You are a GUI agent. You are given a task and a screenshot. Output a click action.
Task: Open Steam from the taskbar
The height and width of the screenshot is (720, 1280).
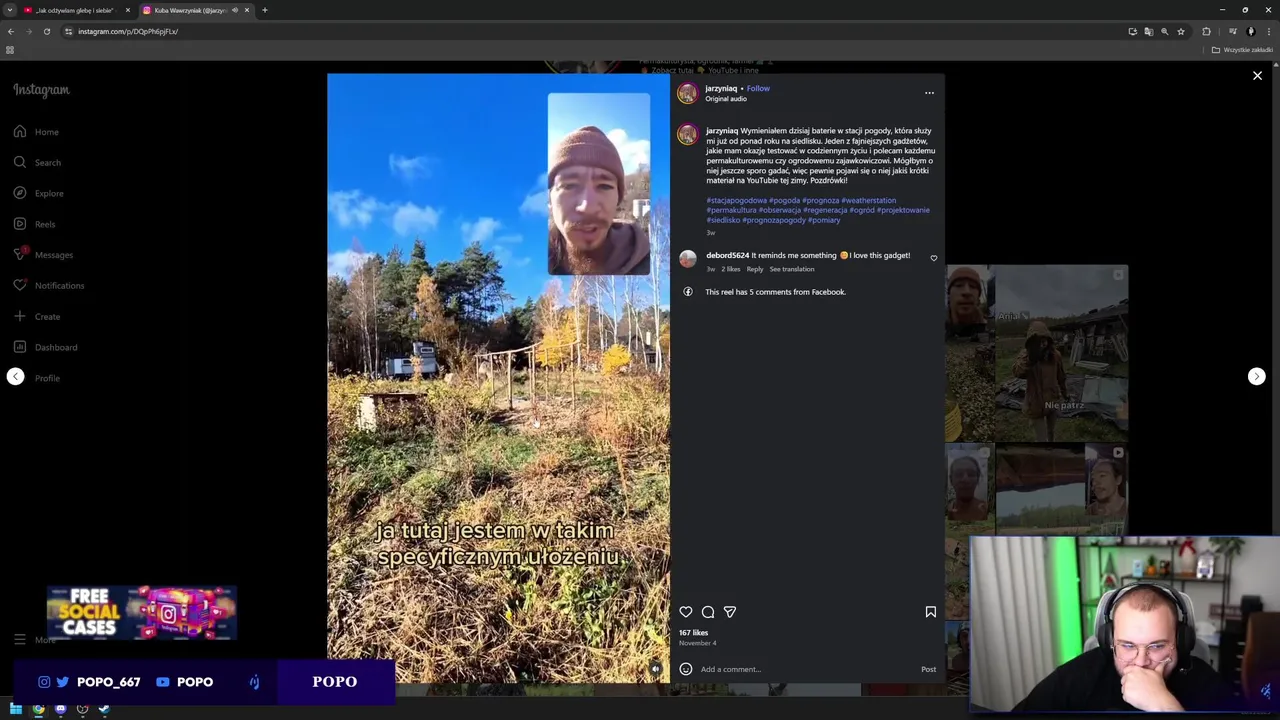point(104,709)
